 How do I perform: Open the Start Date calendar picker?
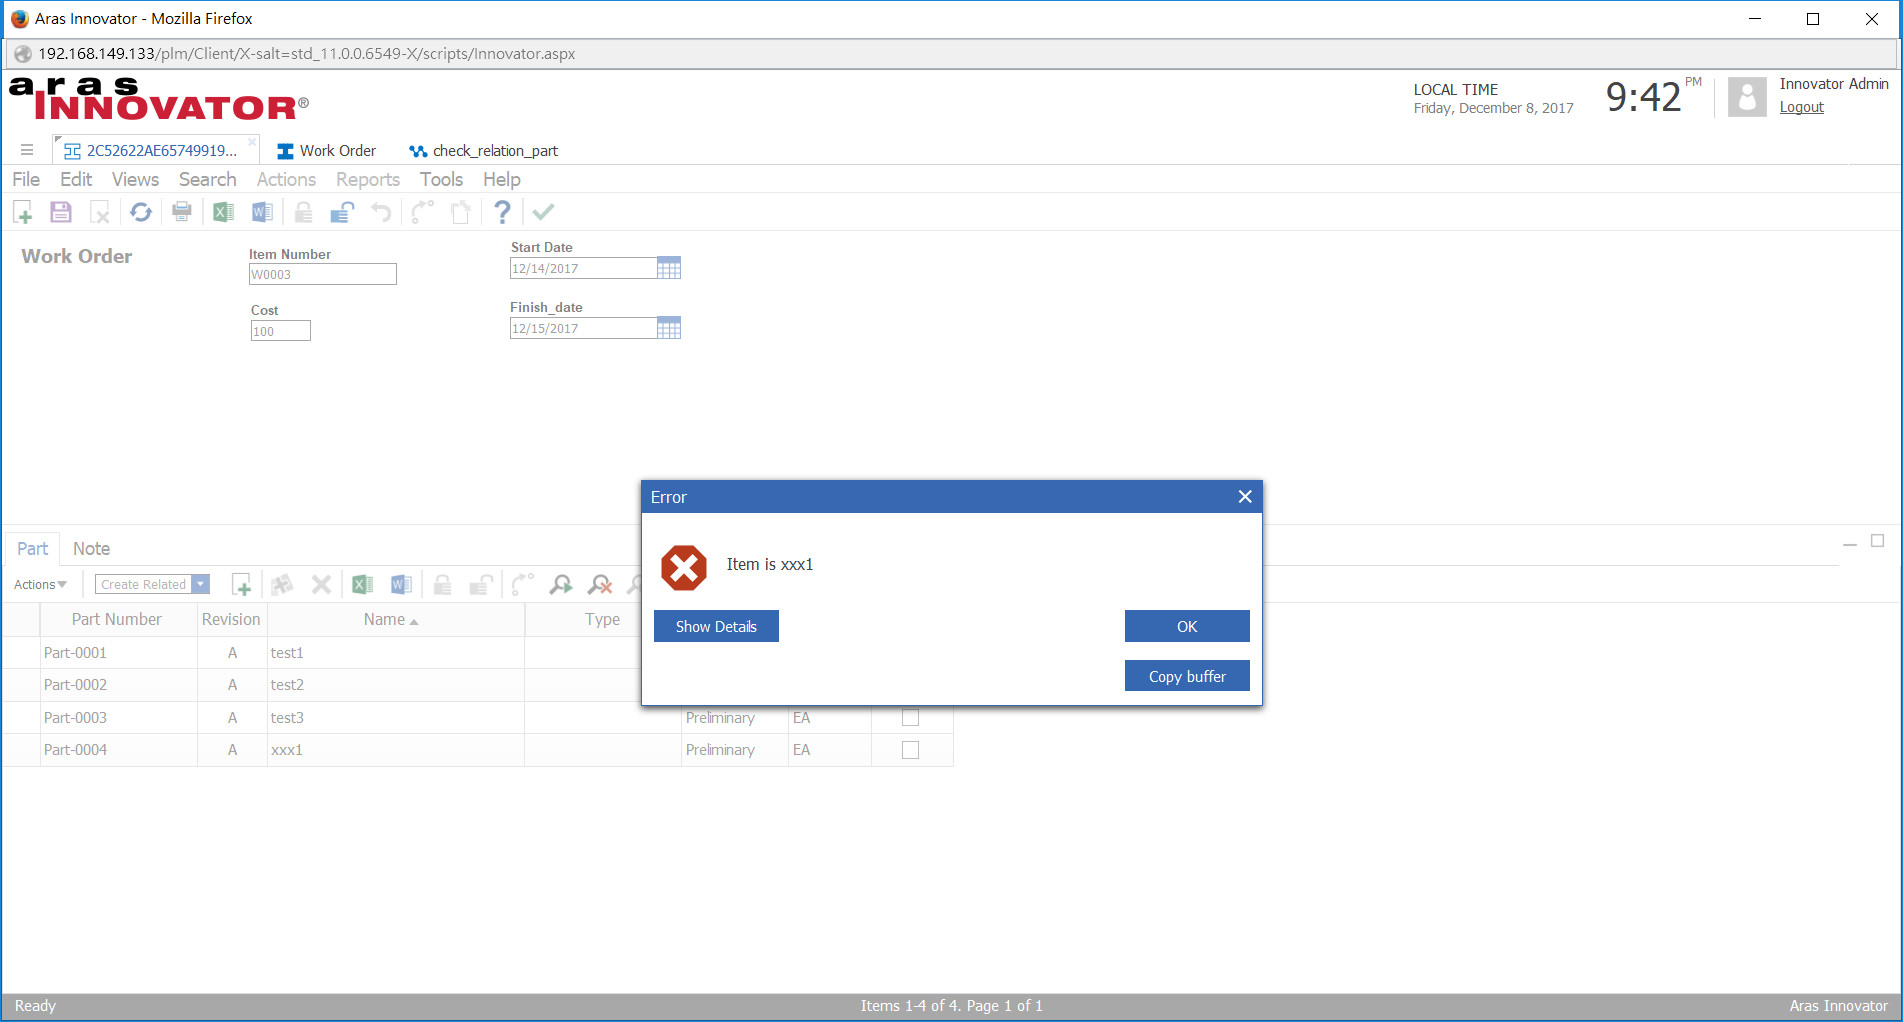(x=669, y=268)
